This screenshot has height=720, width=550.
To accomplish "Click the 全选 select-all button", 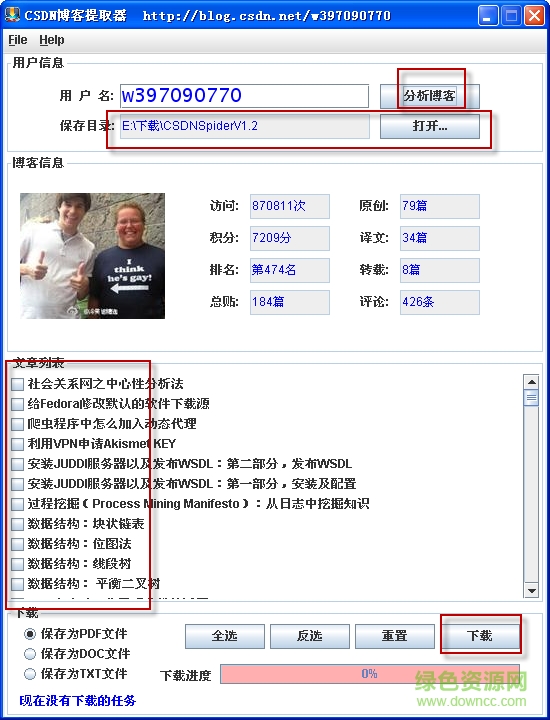I will [x=225, y=636].
